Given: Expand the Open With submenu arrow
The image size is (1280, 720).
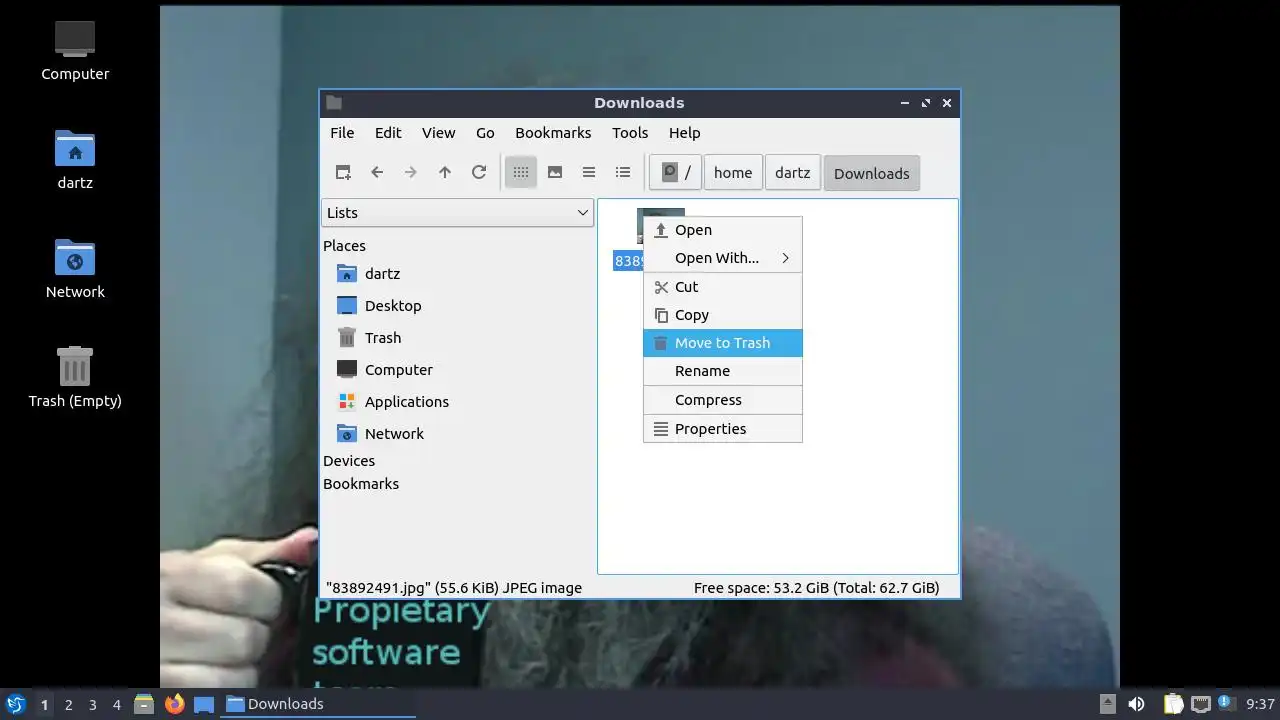Looking at the screenshot, I should (786, 258).
